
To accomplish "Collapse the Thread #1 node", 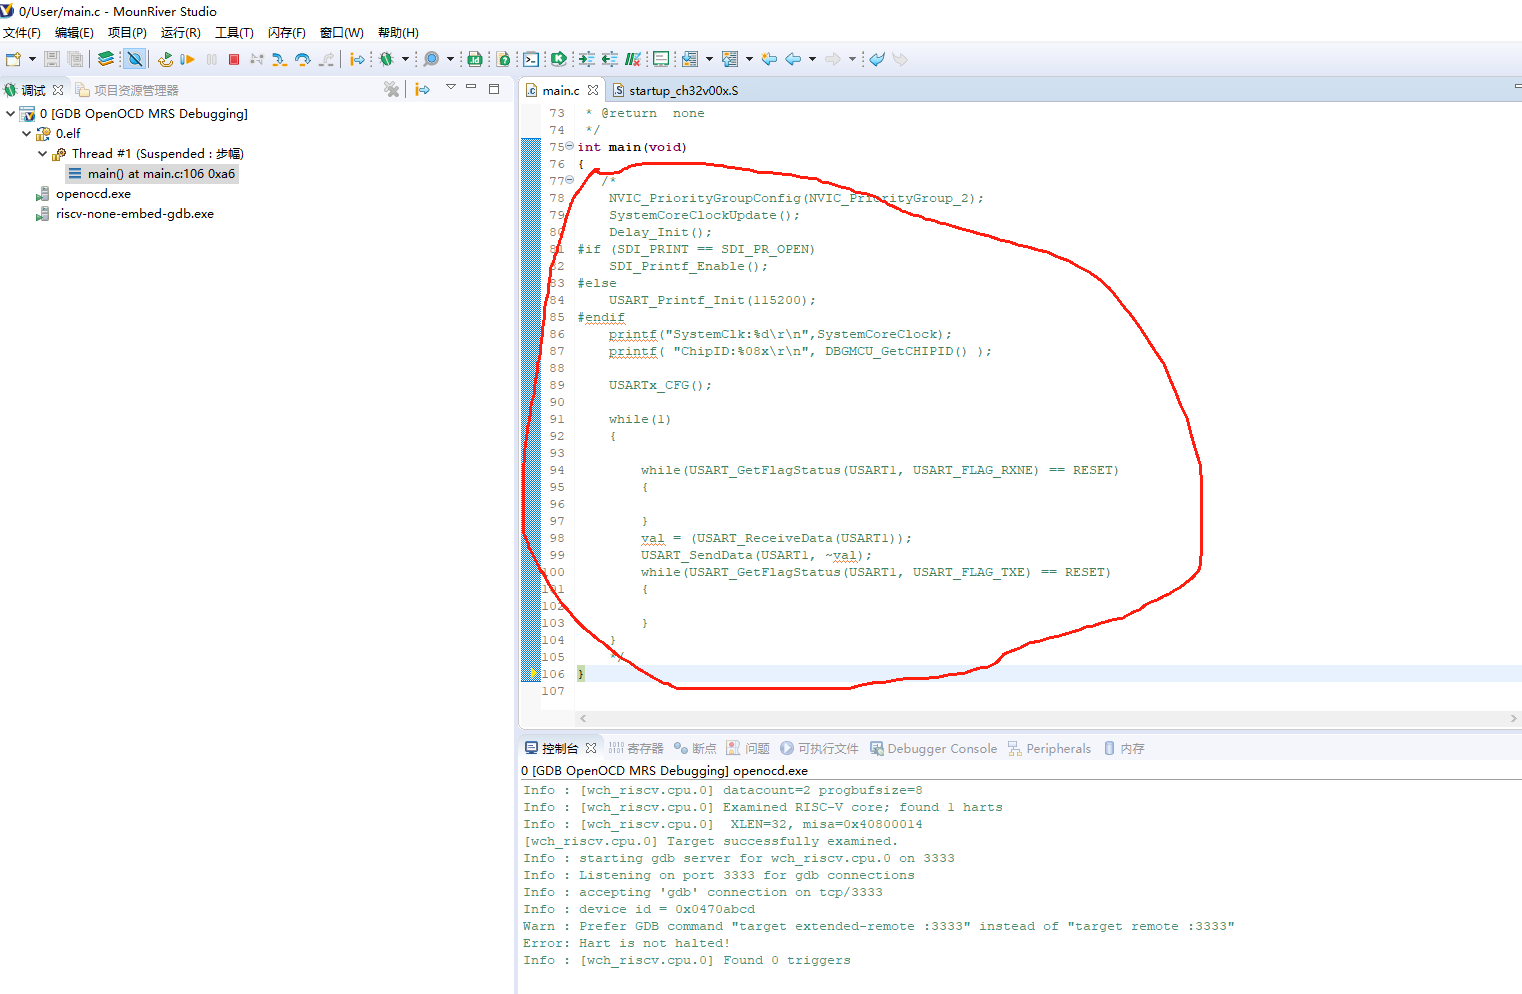I will pos(43,153).
